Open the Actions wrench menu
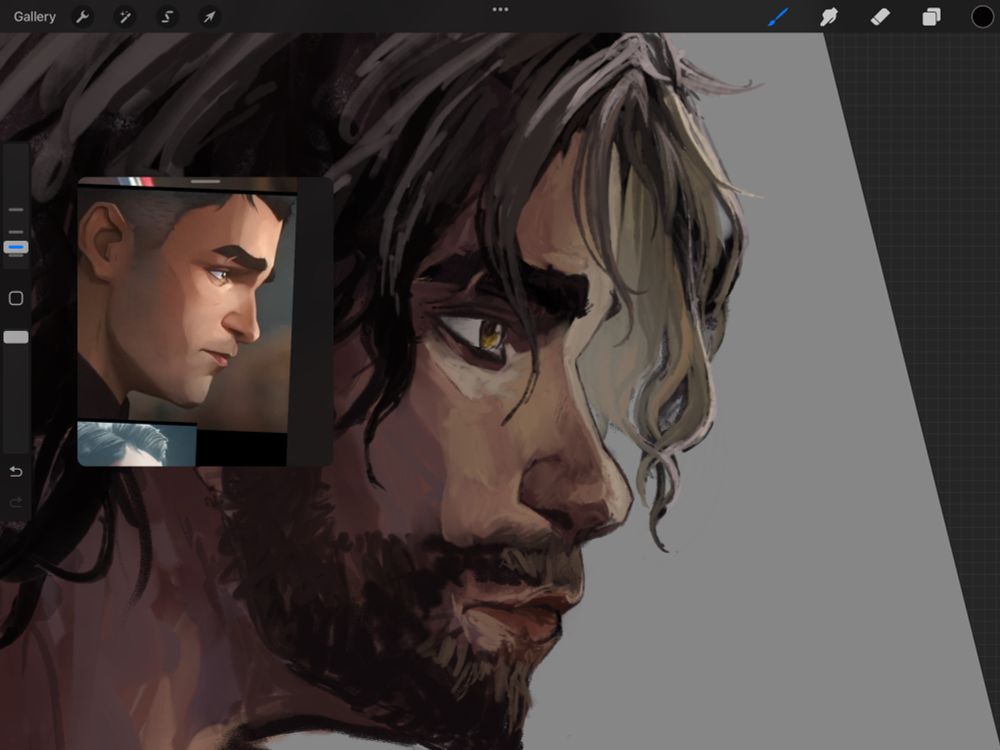The width and height of the screenshot is (1000, 750). (82, 17)
